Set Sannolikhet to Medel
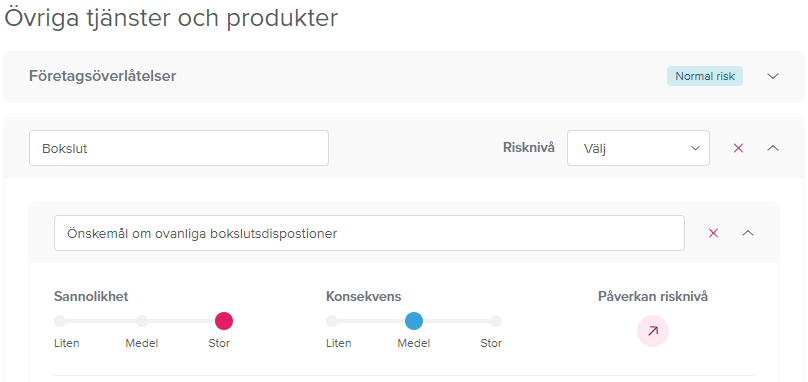Screen dimensions: 808x382 [142, 321]
